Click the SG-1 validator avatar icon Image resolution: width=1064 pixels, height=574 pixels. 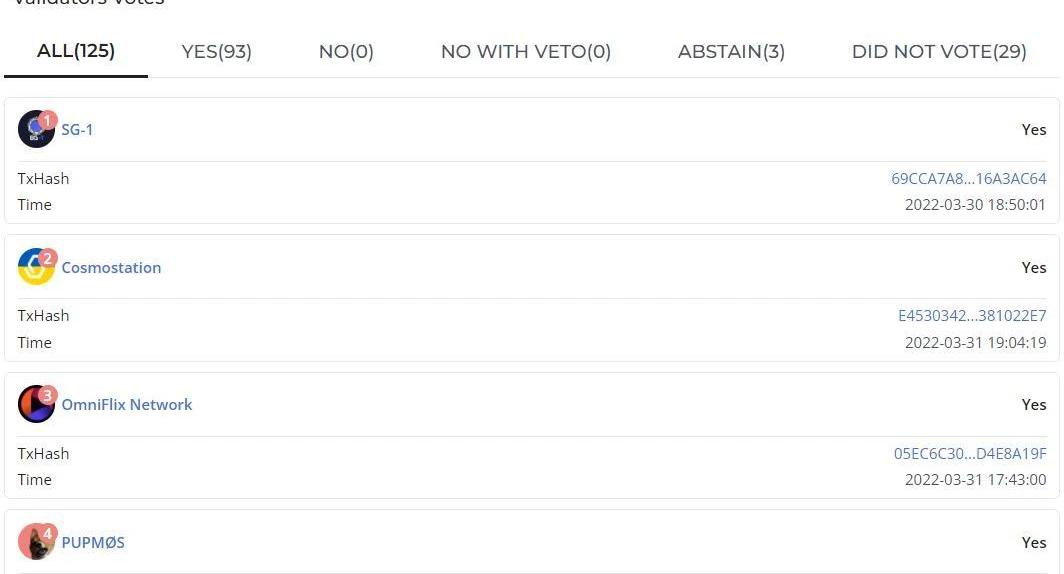(x=36, y=130)
